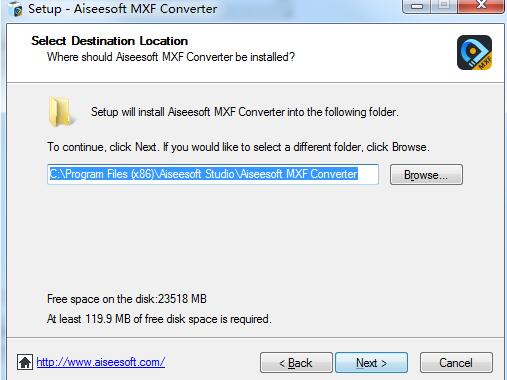Click inside the installation path field
This screenshot has height=380, width=507.
point(213,174)
